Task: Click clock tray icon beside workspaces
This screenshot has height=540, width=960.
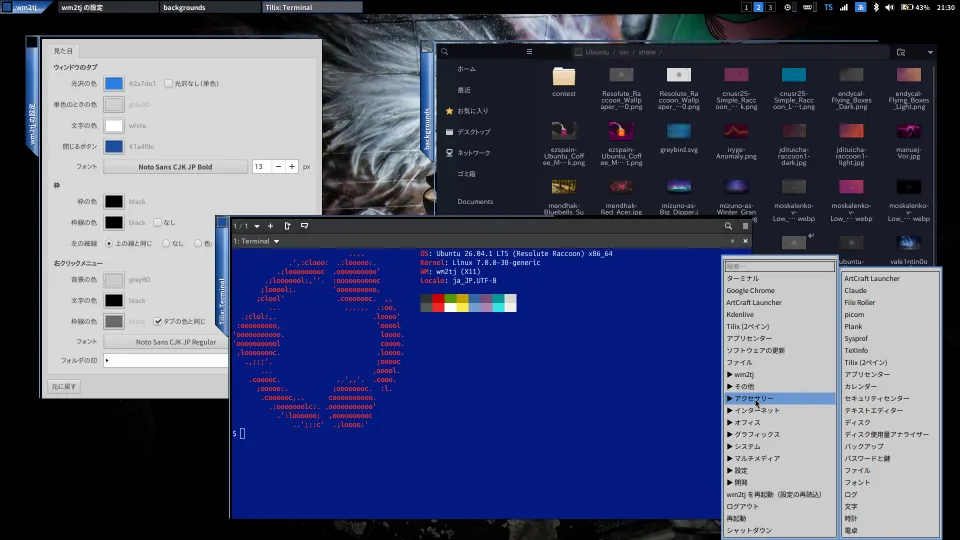Action: pos(788,7)
